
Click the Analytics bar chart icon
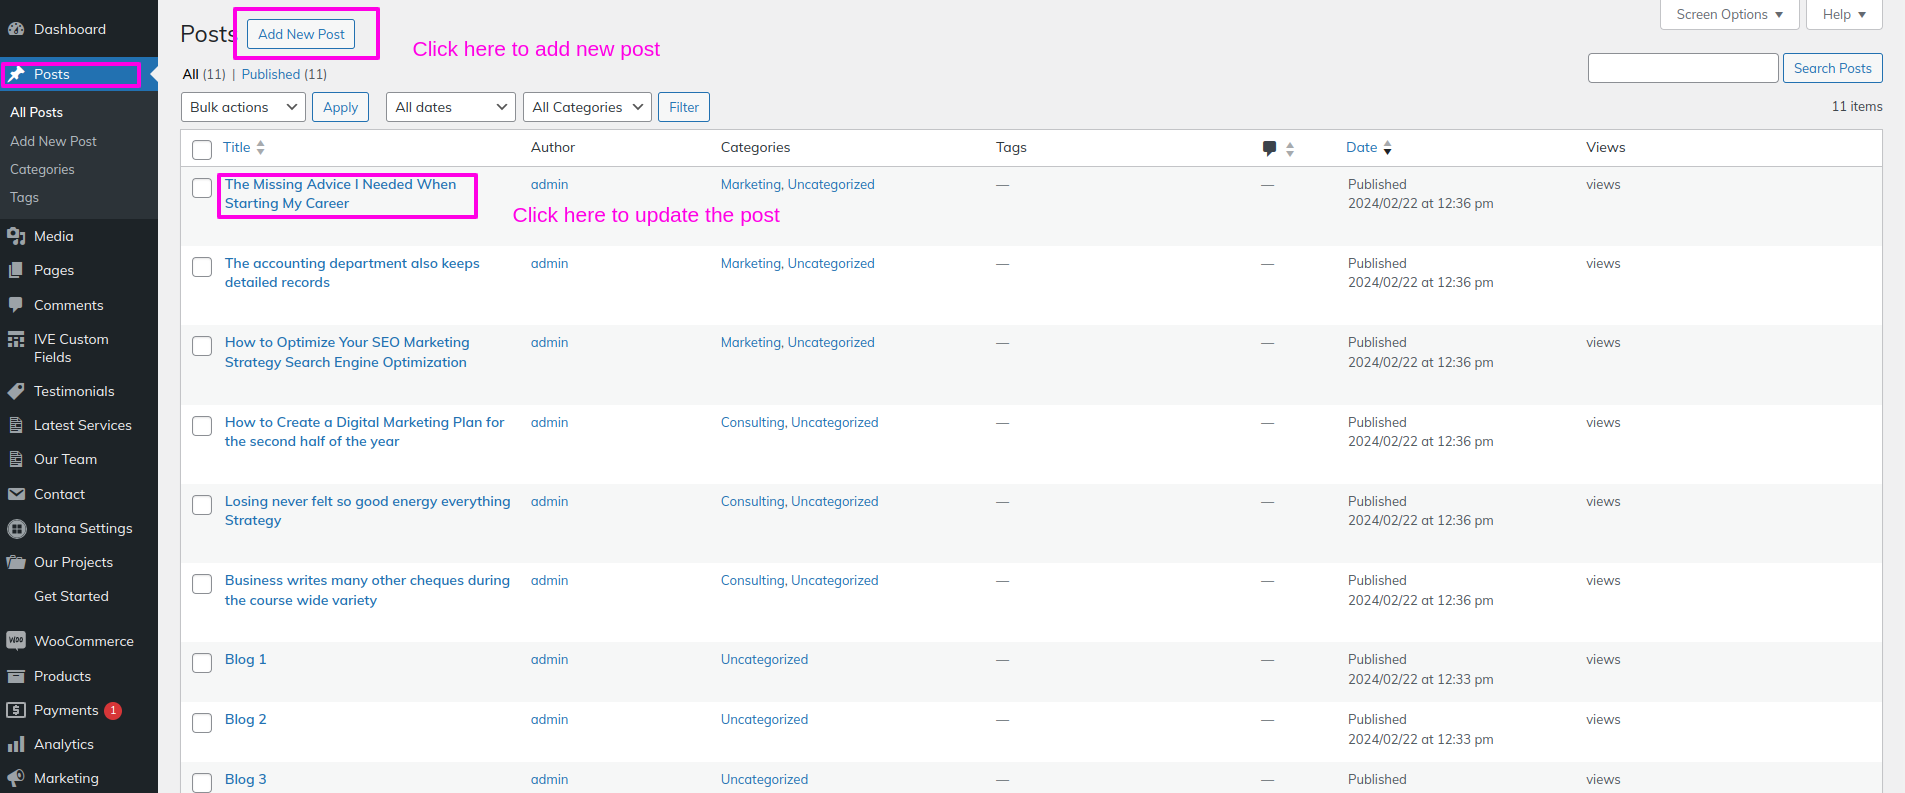16,744
